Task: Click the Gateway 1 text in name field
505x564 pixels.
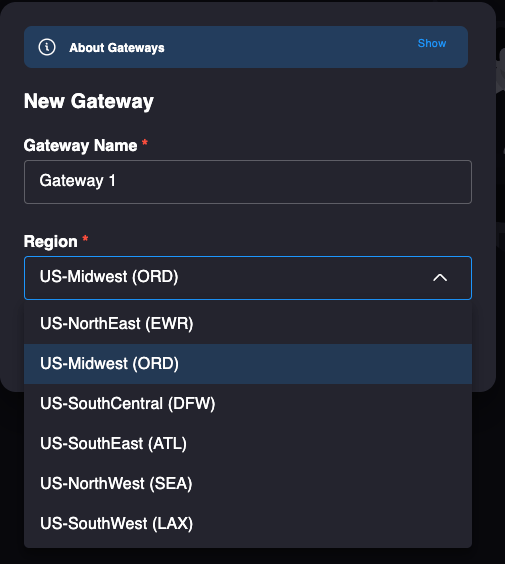Action: (77, 181)
